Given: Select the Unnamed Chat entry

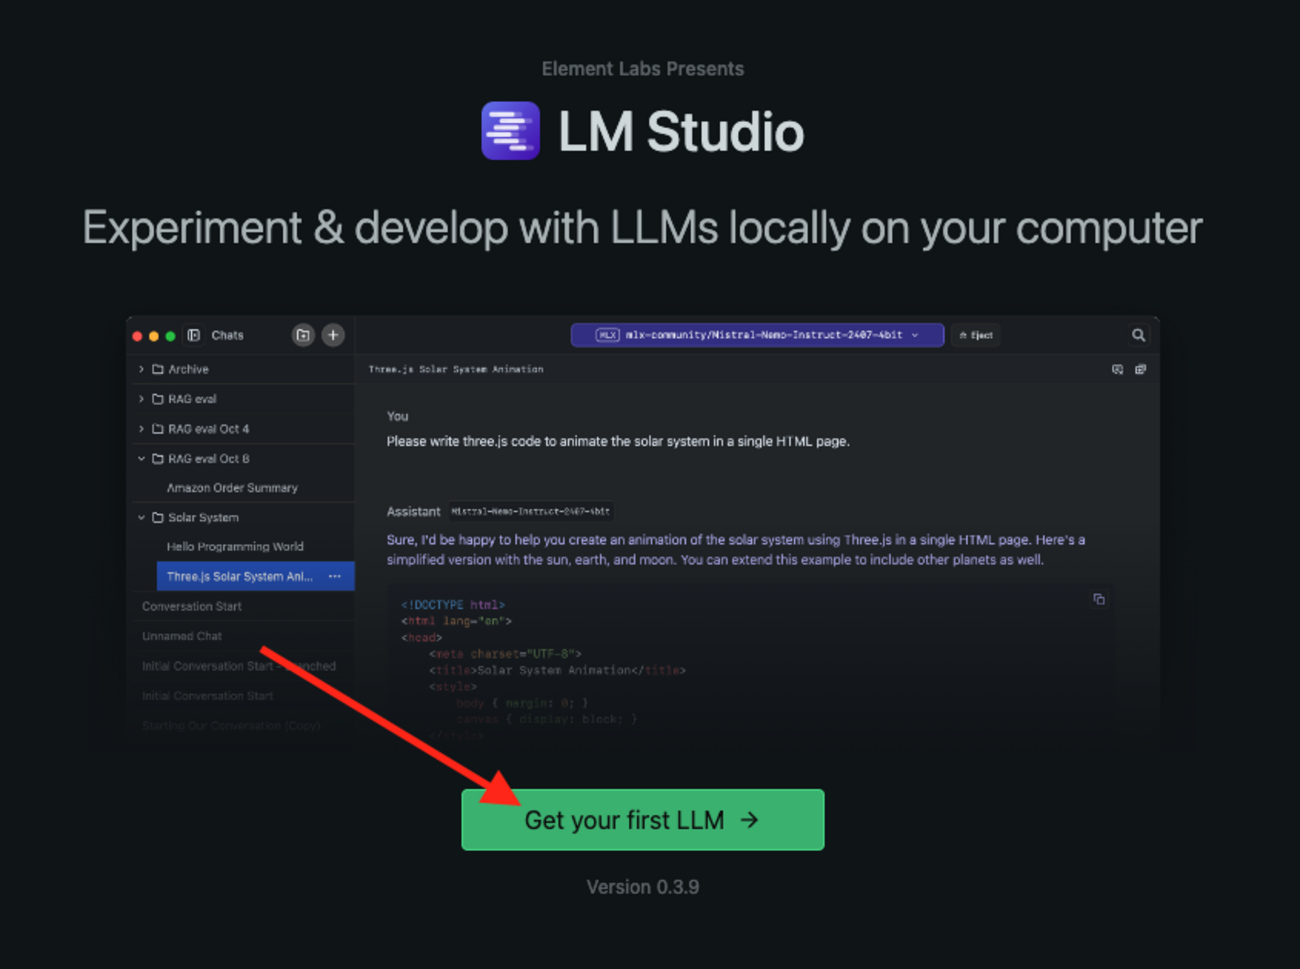Looking at the screenshot, I should point(182,636).
